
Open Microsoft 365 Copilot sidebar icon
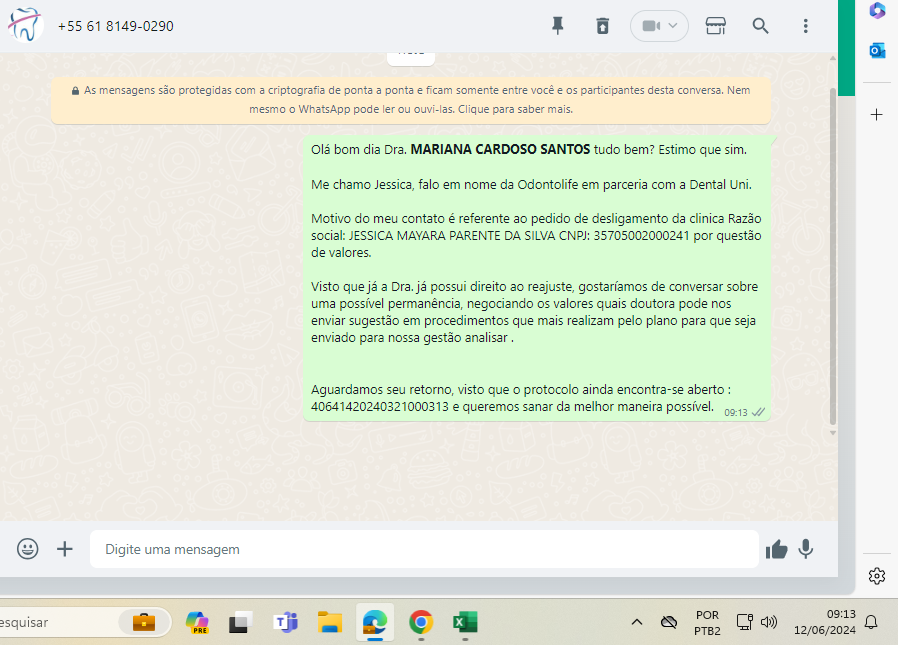(x=877, y=11)
